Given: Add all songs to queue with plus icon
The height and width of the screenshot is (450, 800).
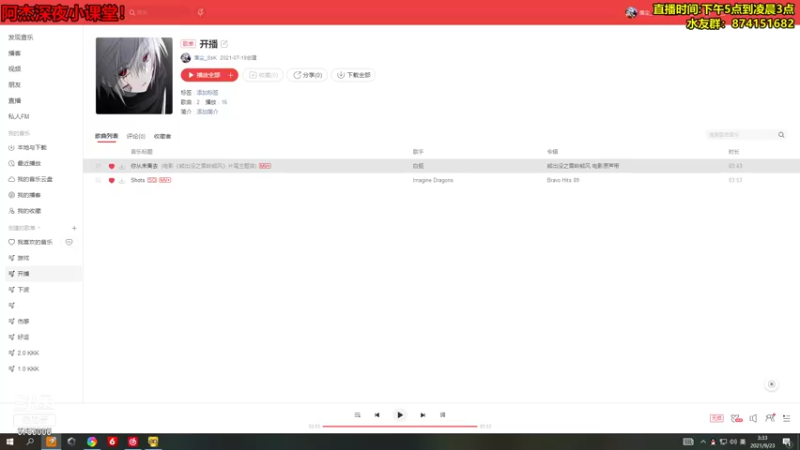Looking at the screenshot, I should tap(231, 75).
